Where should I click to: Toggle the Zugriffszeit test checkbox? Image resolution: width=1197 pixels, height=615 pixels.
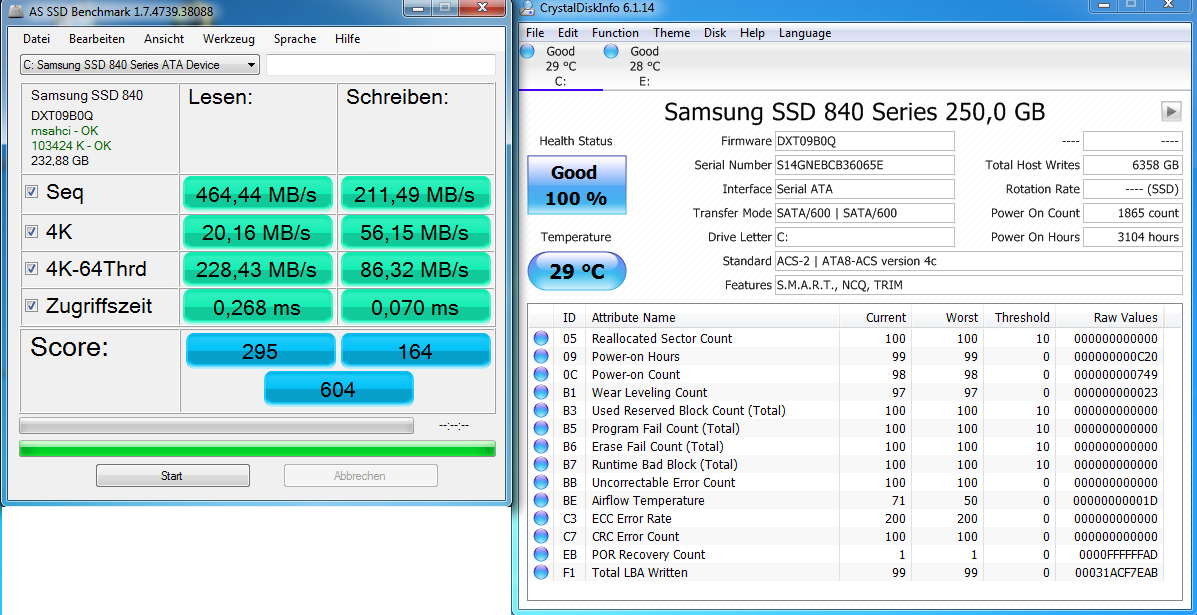(x=31, y=306)
